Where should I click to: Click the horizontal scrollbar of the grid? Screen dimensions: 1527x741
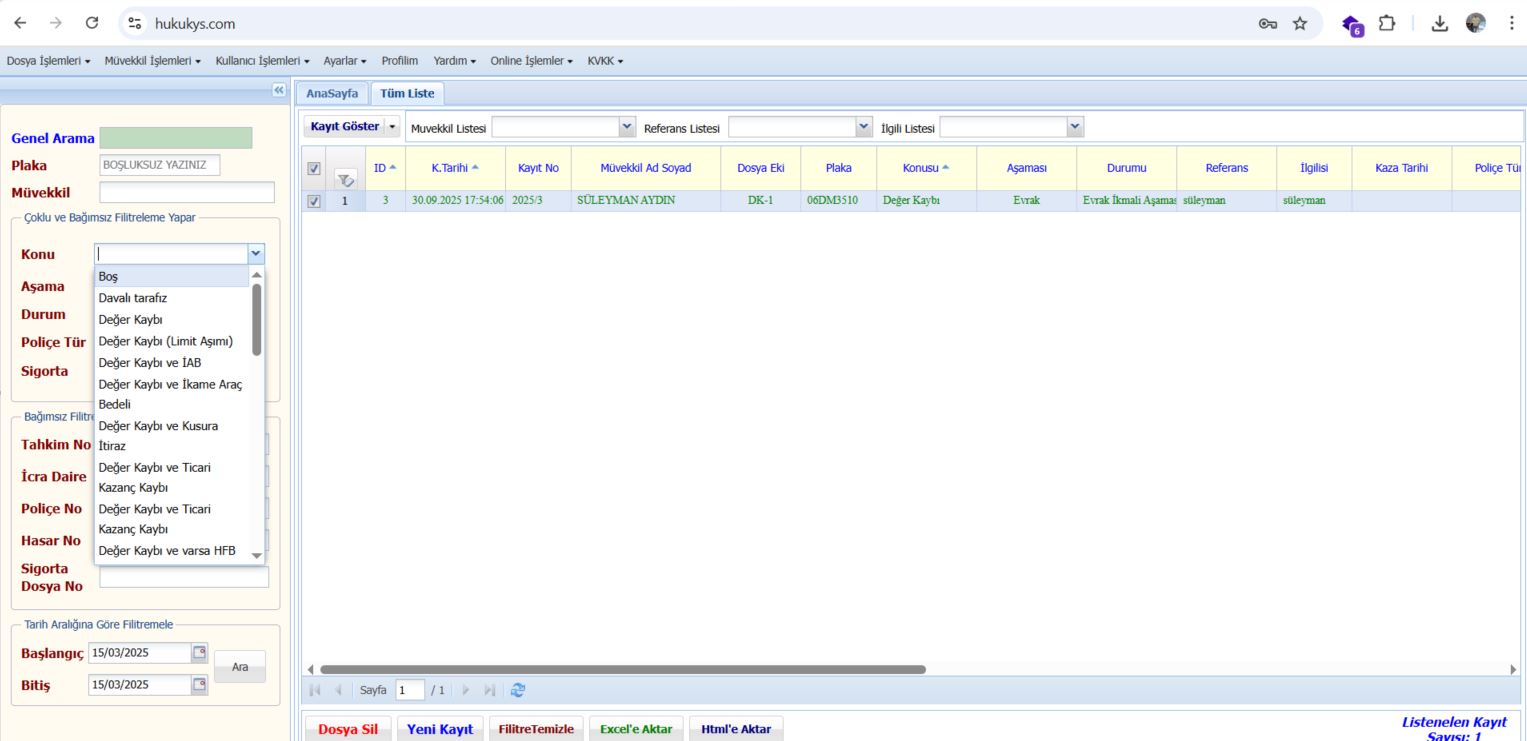tap(622, 669)
